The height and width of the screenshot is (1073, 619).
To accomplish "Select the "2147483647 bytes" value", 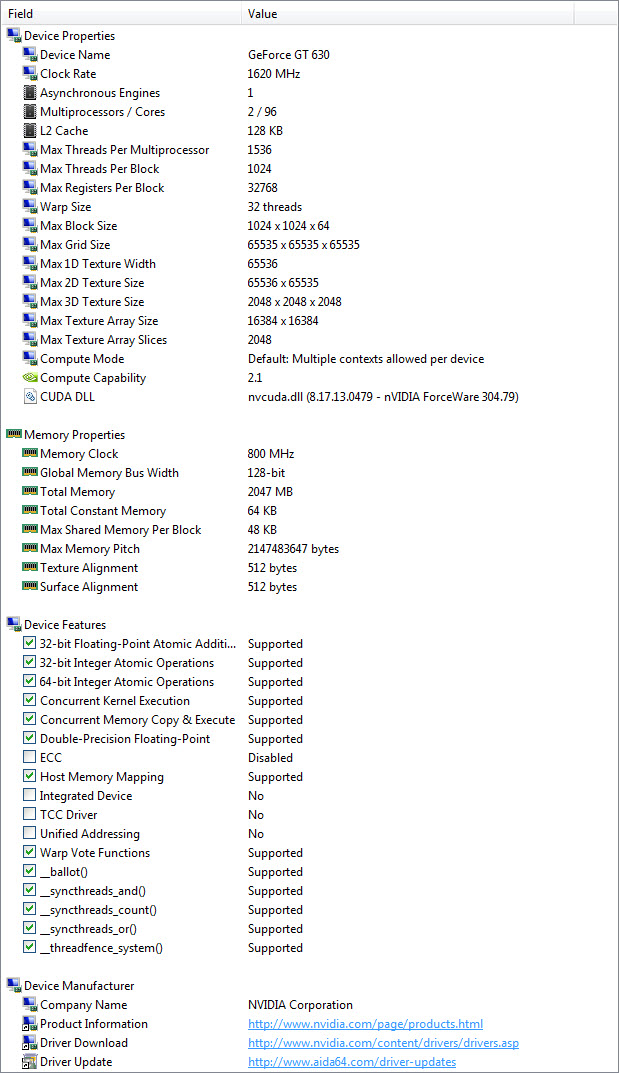I will point(293,549).
